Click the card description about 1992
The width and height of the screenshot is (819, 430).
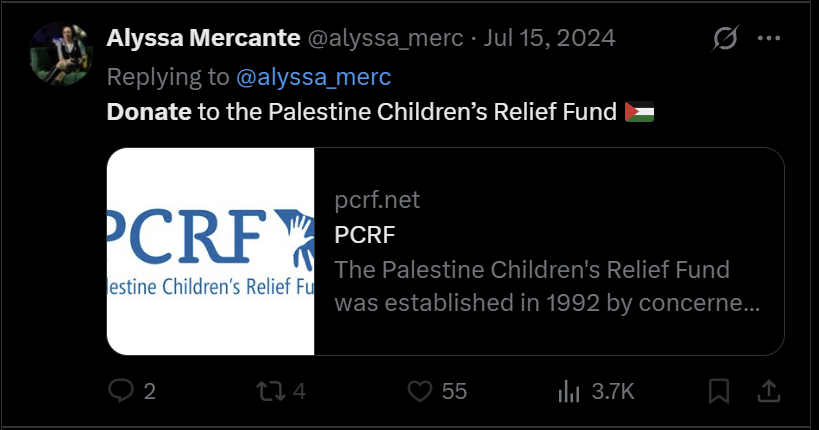(547, 286)
